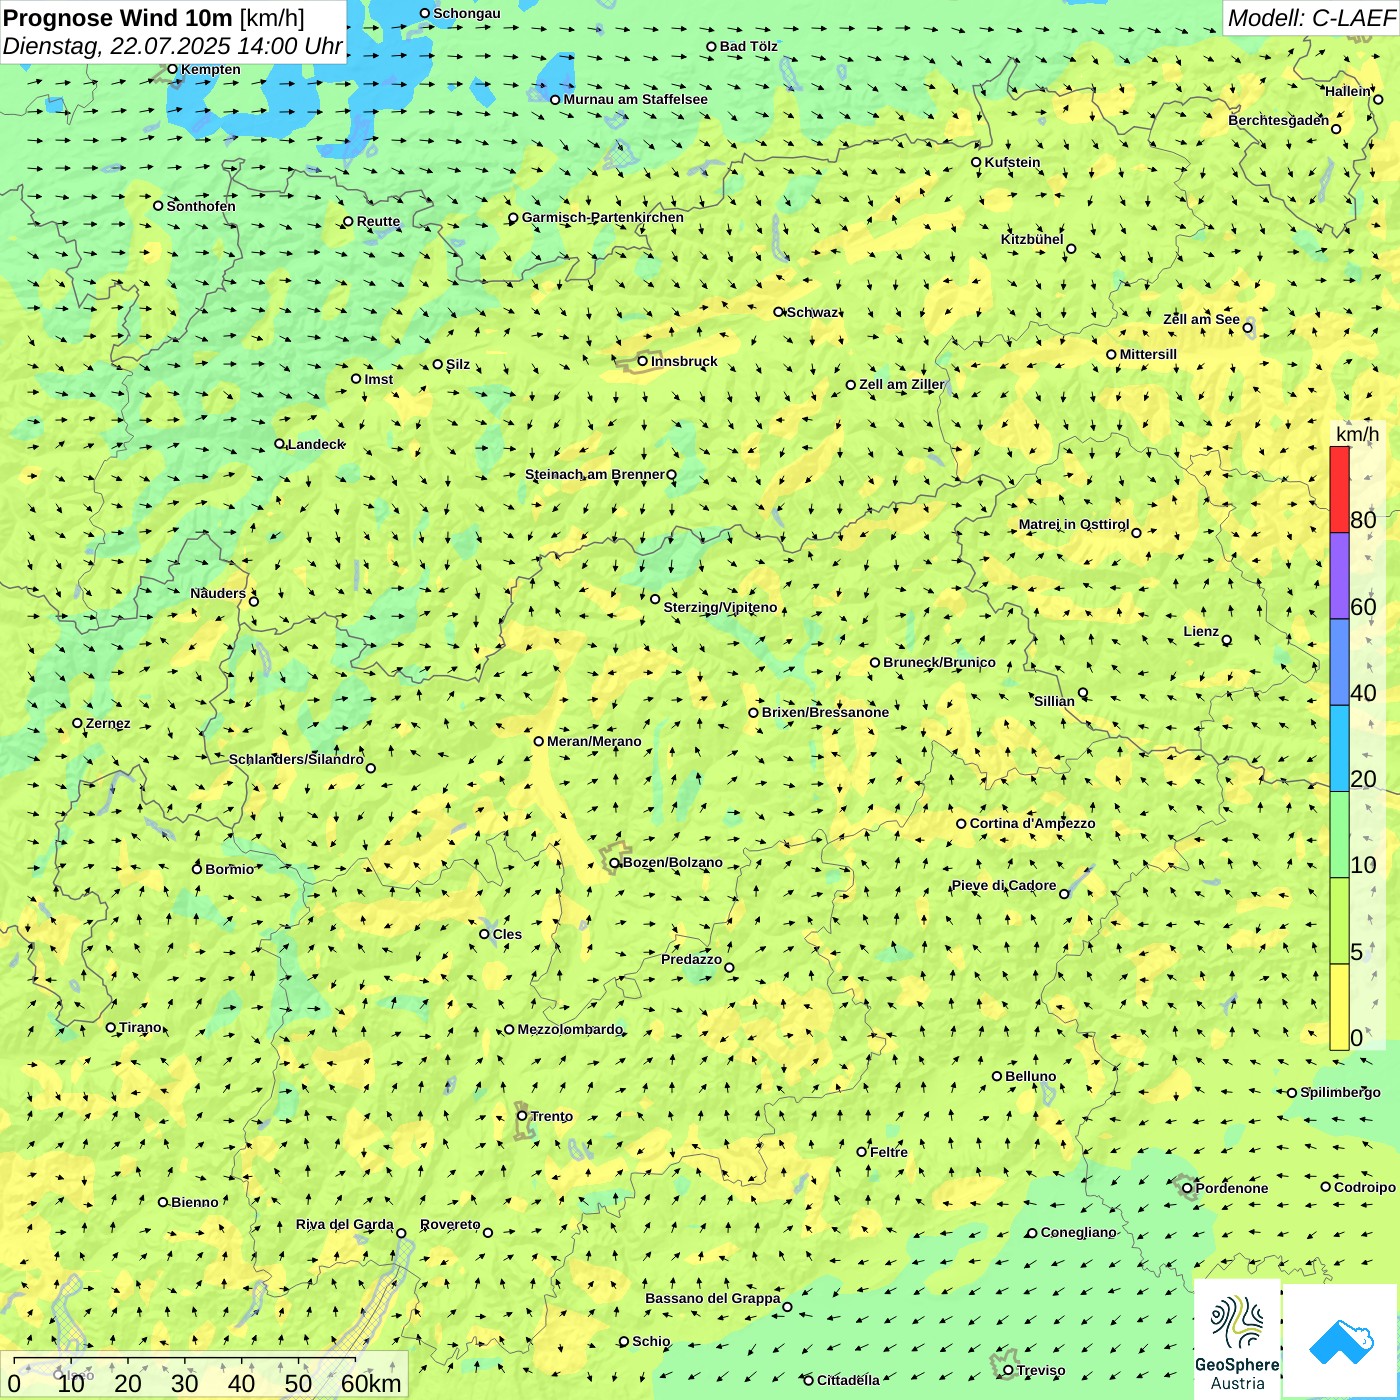
Task: Click the 'Bienno' label
Action: click(194, 1202)
